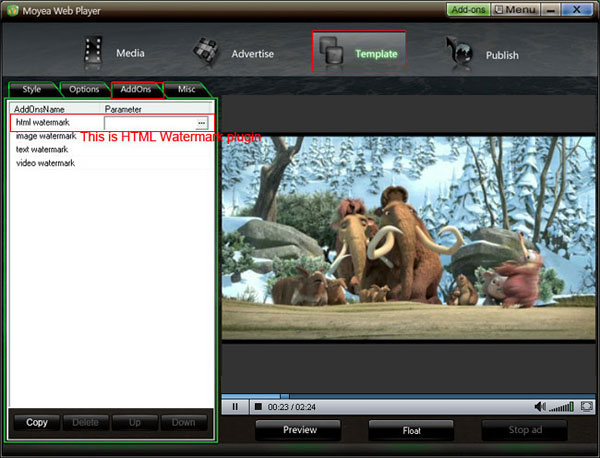600x458 pixels.
Task: Click the Moyea Web Player logo icon
Action: click(12, 10)
